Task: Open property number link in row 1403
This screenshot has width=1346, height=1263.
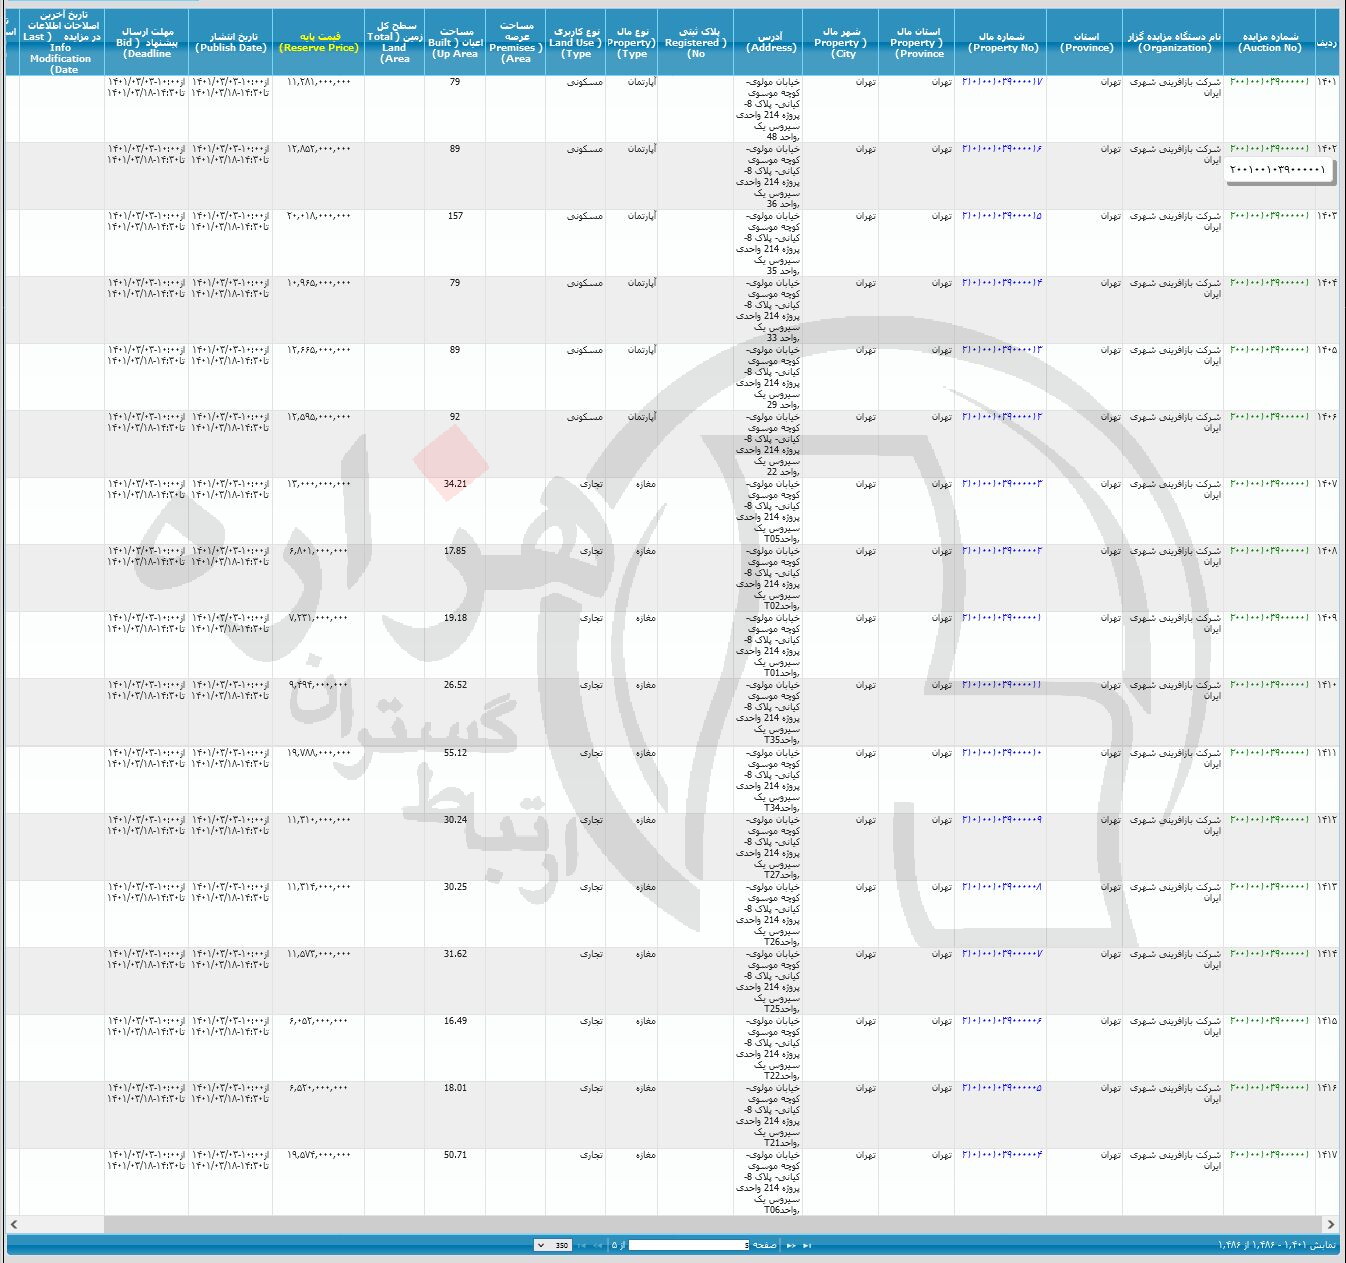Action: [1002, 216]
